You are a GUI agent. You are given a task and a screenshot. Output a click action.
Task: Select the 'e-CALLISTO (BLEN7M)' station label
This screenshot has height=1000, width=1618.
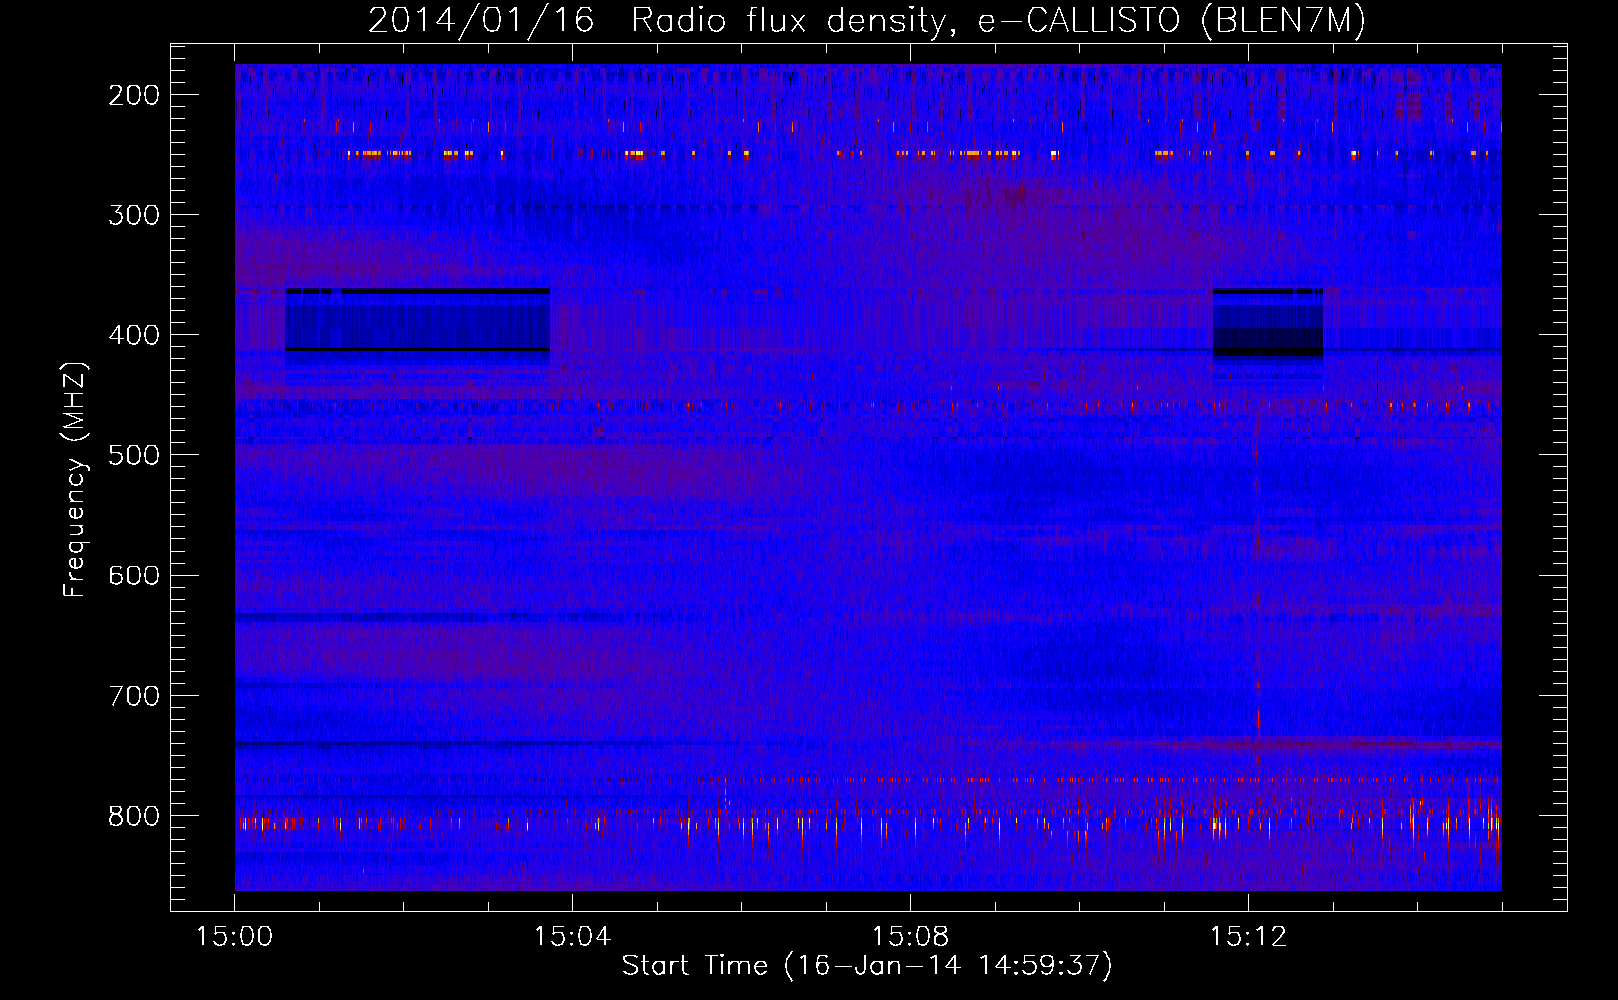[1171, 21]
